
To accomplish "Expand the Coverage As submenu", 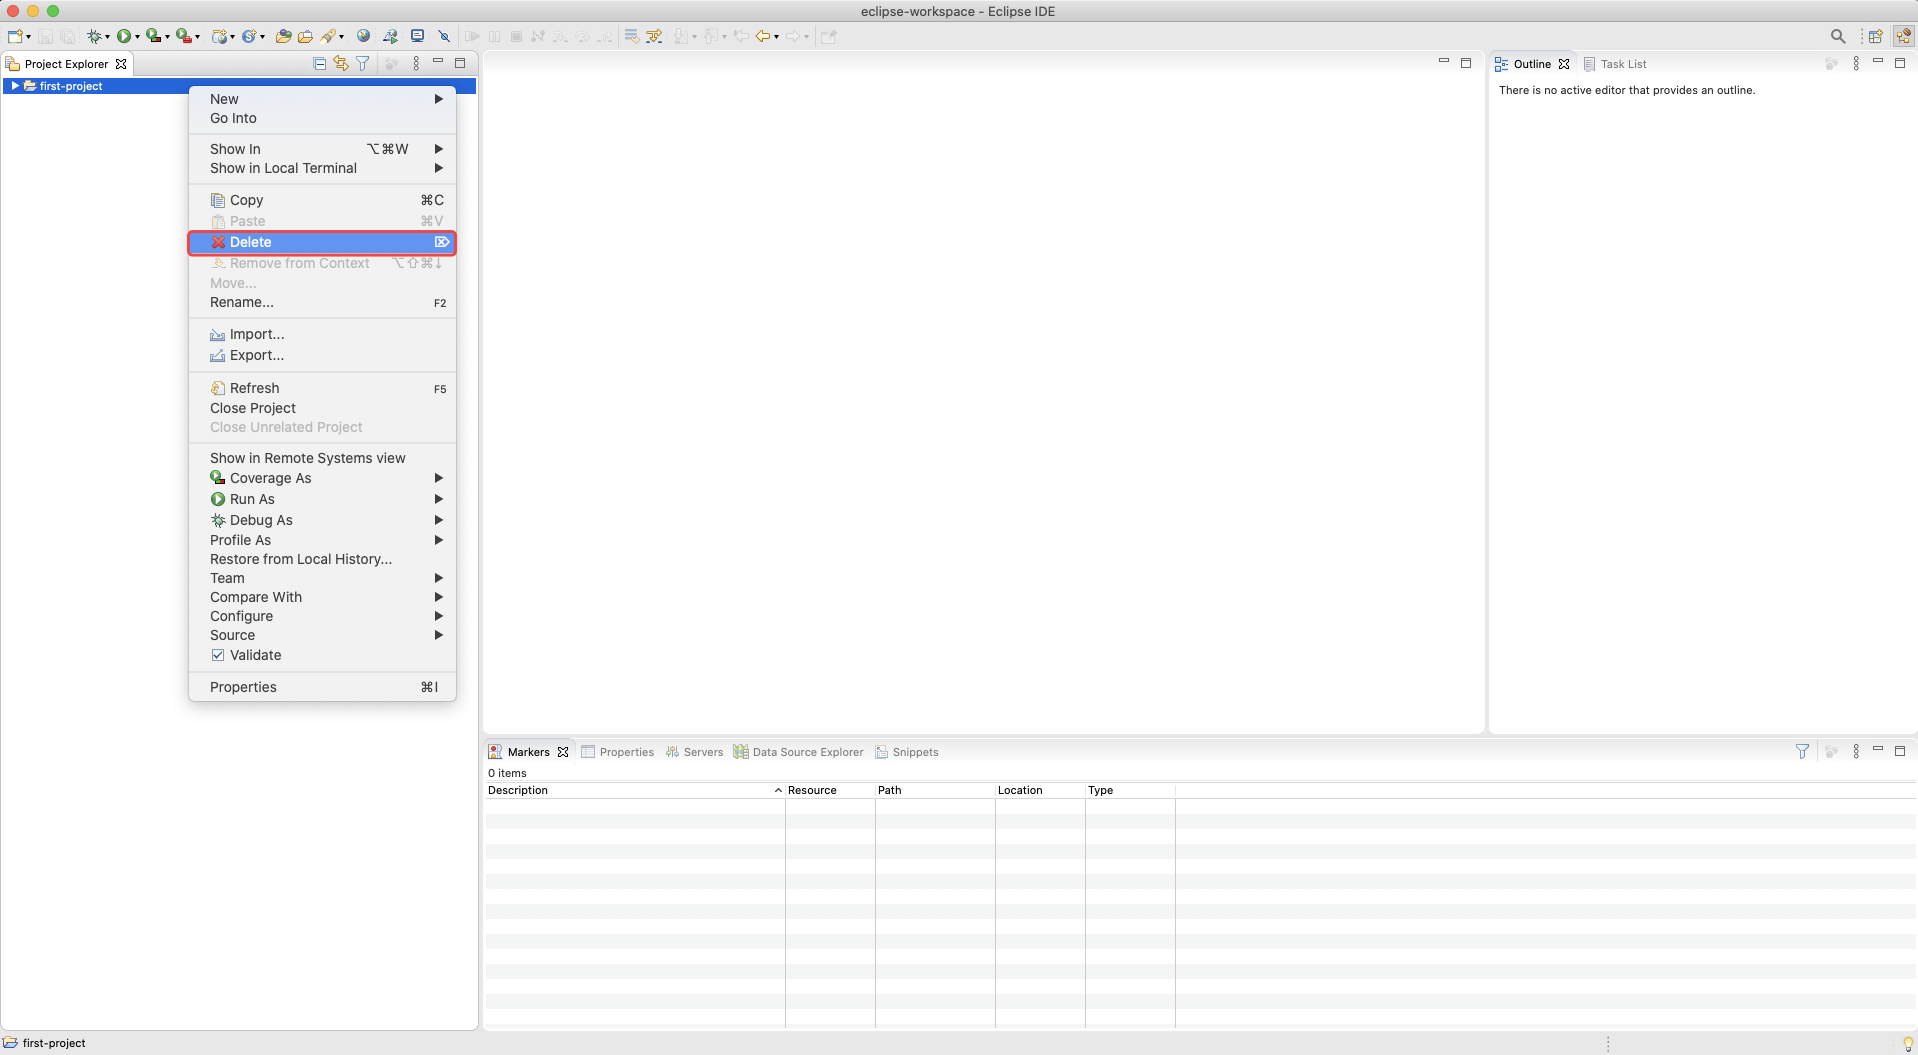I will 322,478.
